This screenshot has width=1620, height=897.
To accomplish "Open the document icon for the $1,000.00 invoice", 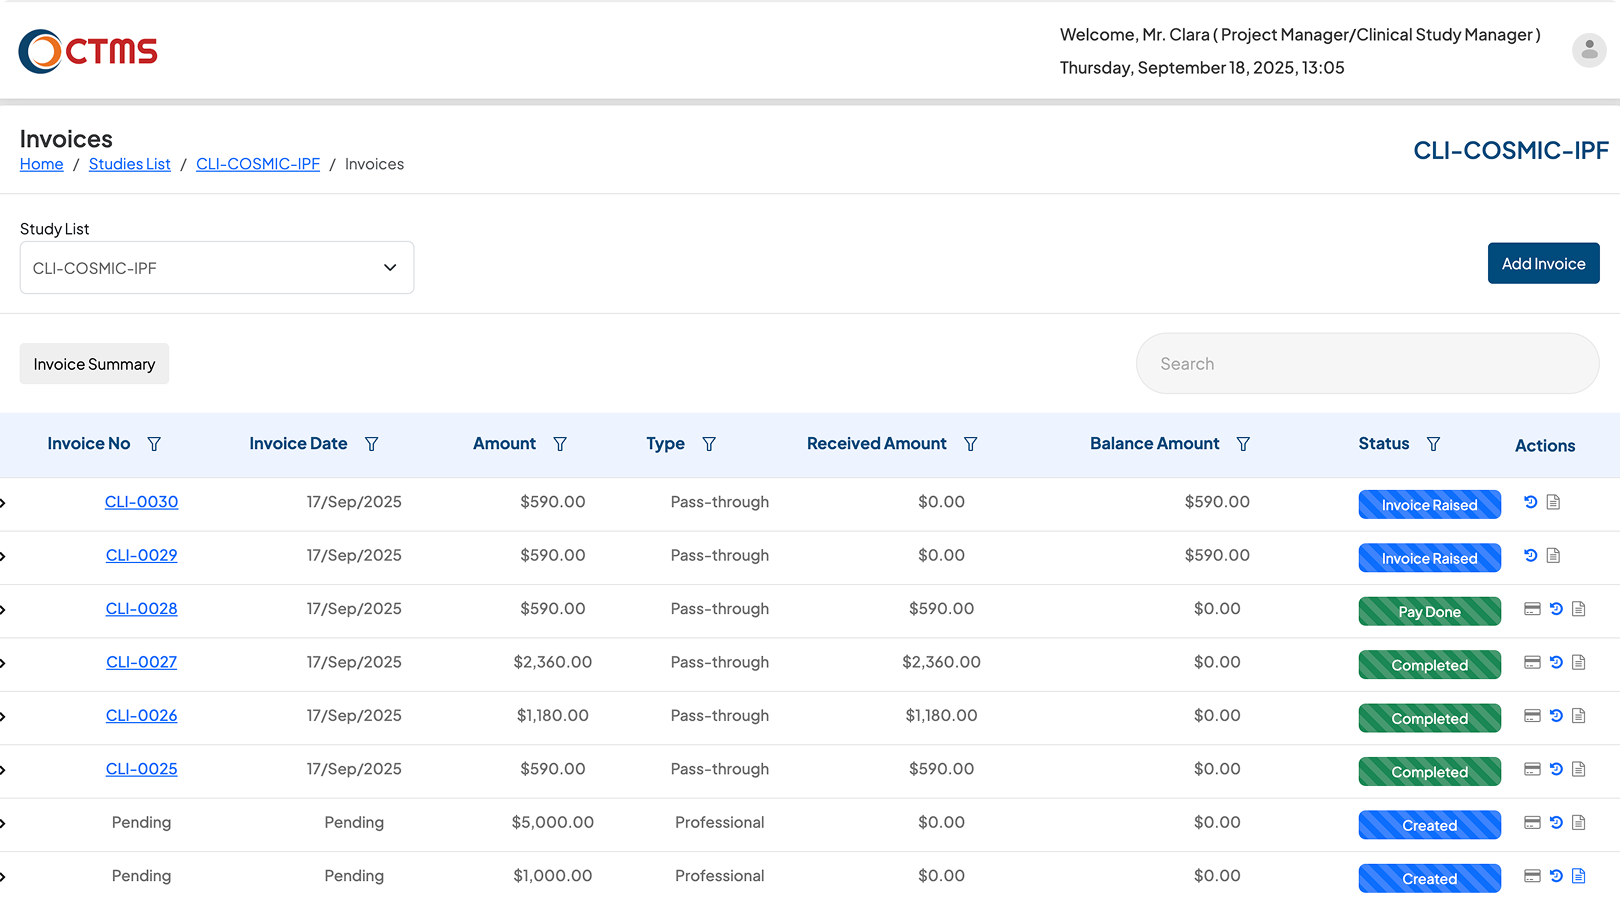I will tap(1579, 876).
